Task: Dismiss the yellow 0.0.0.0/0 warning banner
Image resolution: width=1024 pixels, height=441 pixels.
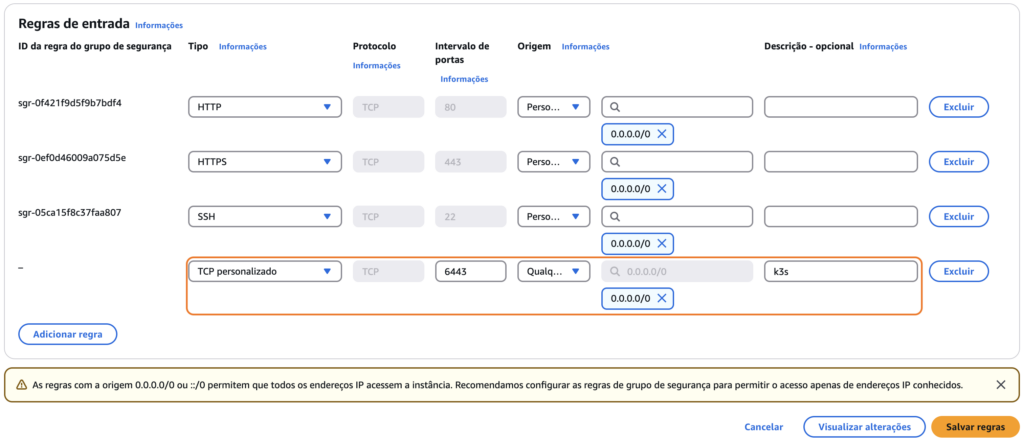Action: click(x=1000, y=385)
